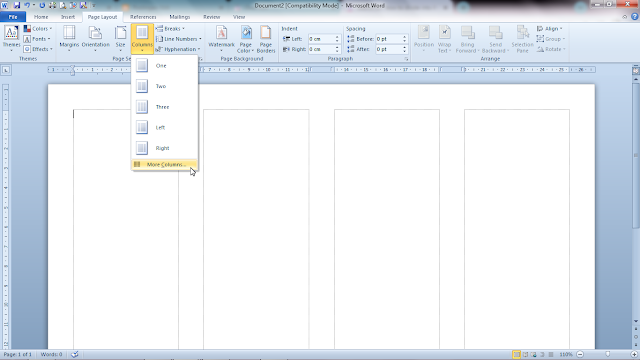
Task: Click the zoom slider handle
Action: point(608,354)
